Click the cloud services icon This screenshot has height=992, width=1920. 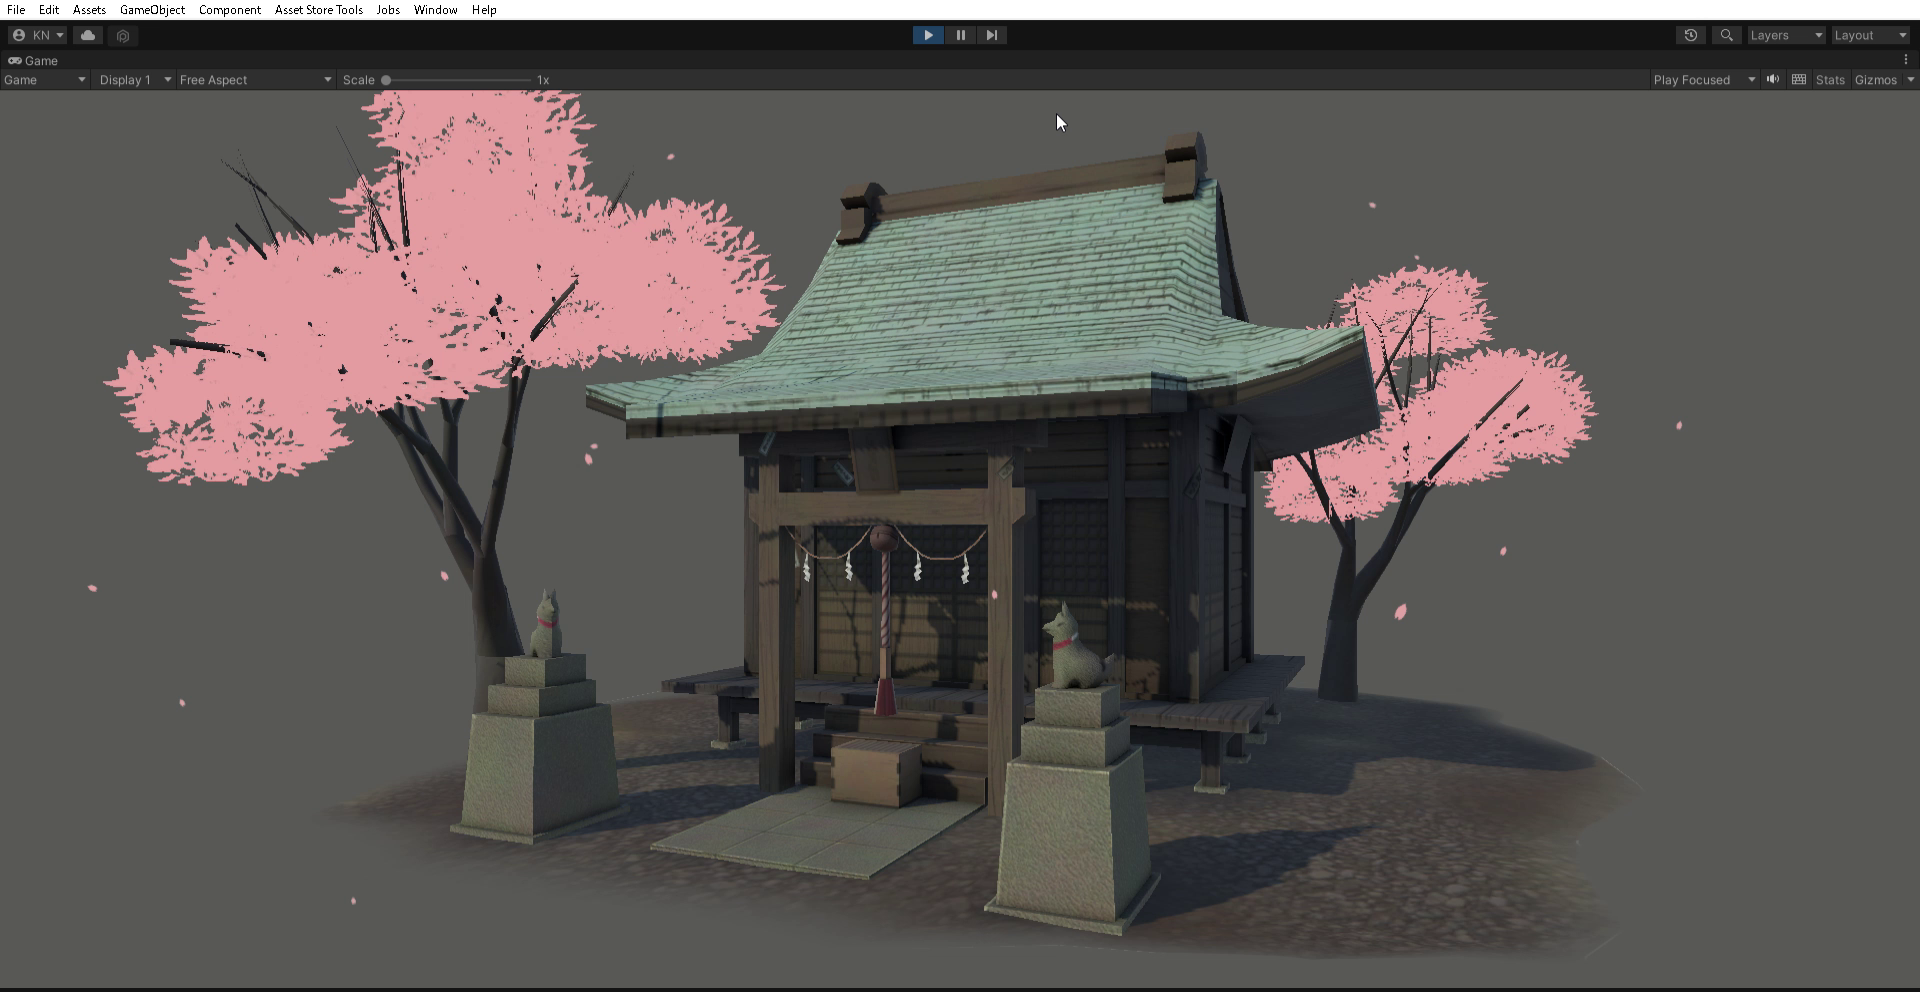(x=88, y=35)
